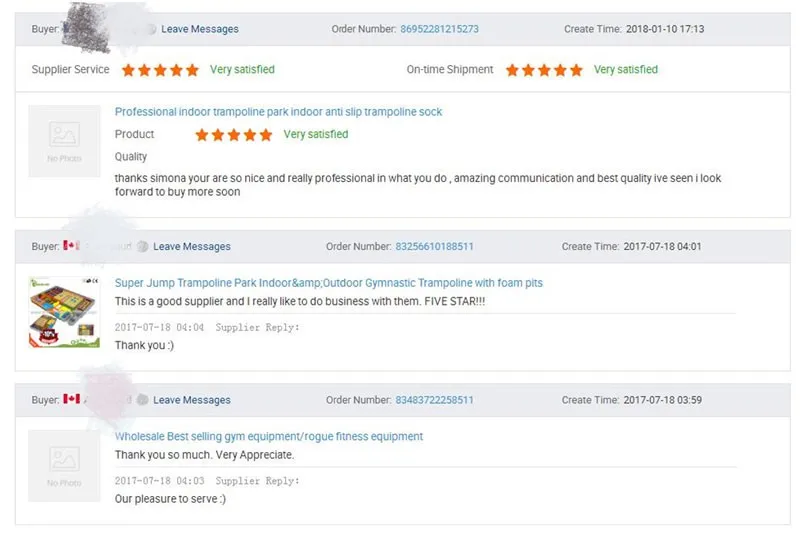The height and width of the screenshot is (535, 800).
Task: Open the Wholesale Best selling gym equipment link
Action: click(x=269, y=437)
